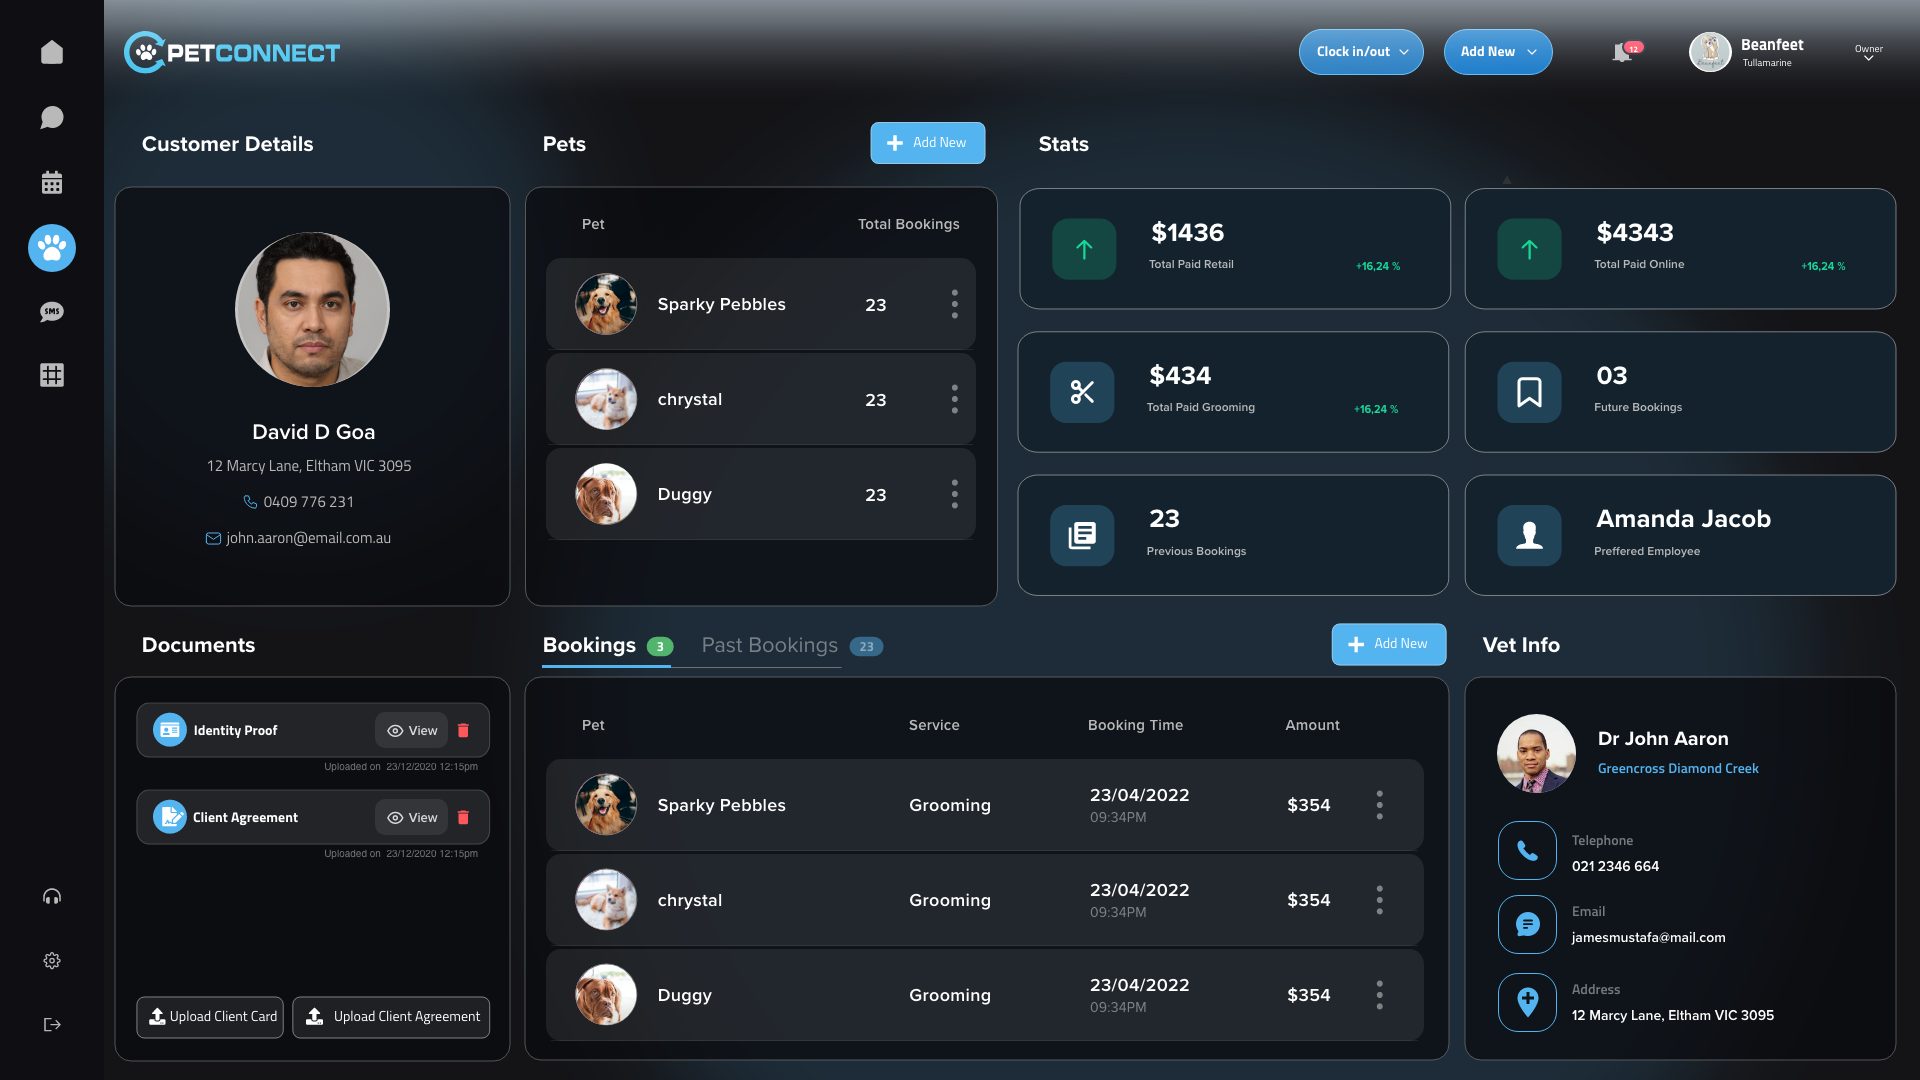This screenshot has width=1920, height=1080.
Task: Open the settings gear in sidebar
Action: point(52,960)
